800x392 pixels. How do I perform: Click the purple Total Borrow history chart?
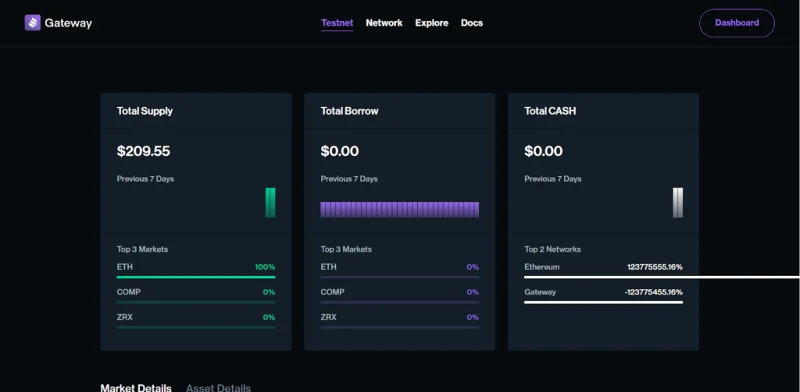point(400,210)
